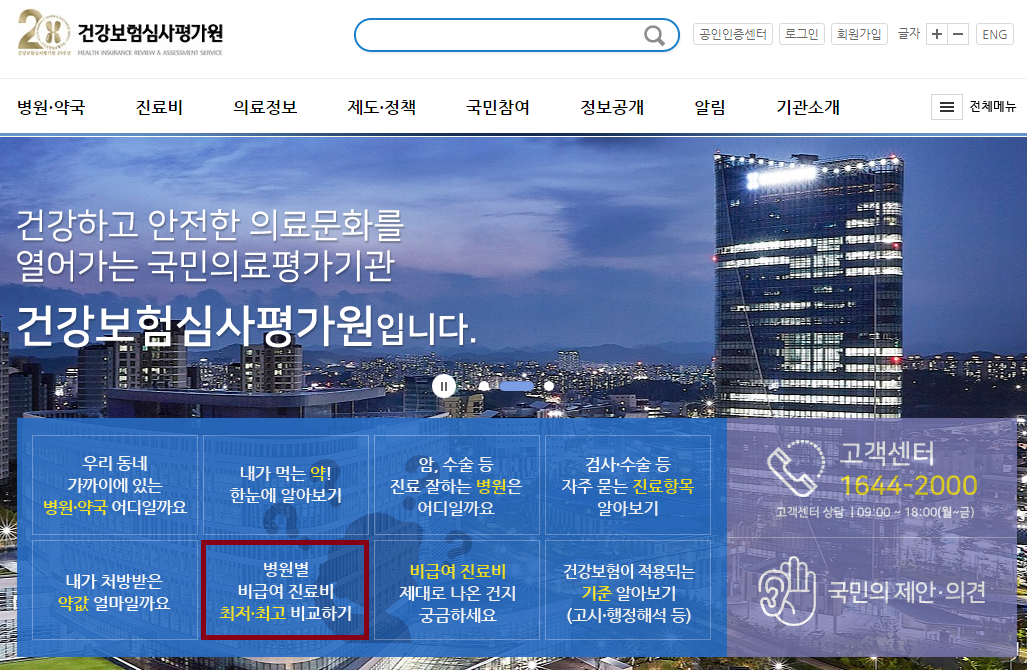This screenshot has height=670, width=1027.
Task: Open the 병원·약국 menu
Action: [51, 107]
